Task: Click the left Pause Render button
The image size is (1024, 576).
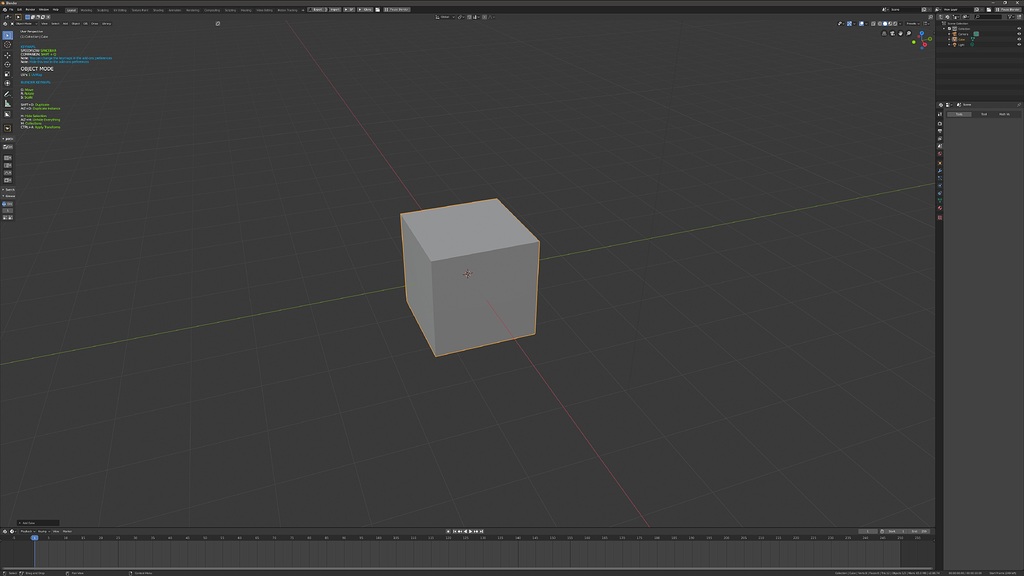Action: 397,10
